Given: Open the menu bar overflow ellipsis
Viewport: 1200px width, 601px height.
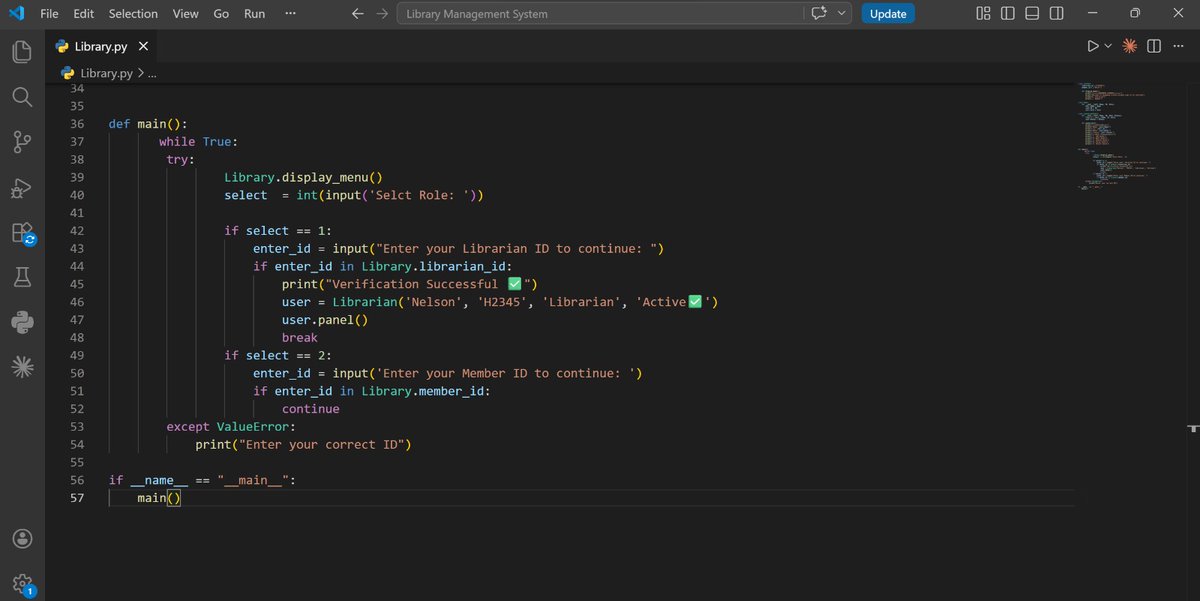Looking at the screenshot, I should pos(290,14).
